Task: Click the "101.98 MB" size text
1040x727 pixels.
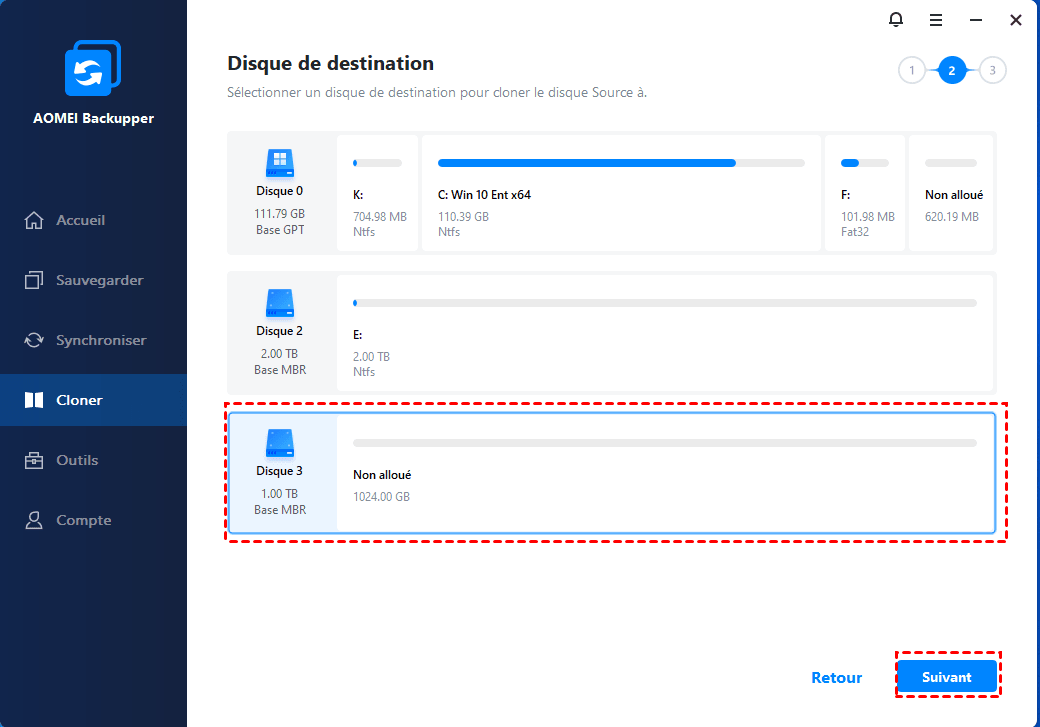Action: pos(868,216)
